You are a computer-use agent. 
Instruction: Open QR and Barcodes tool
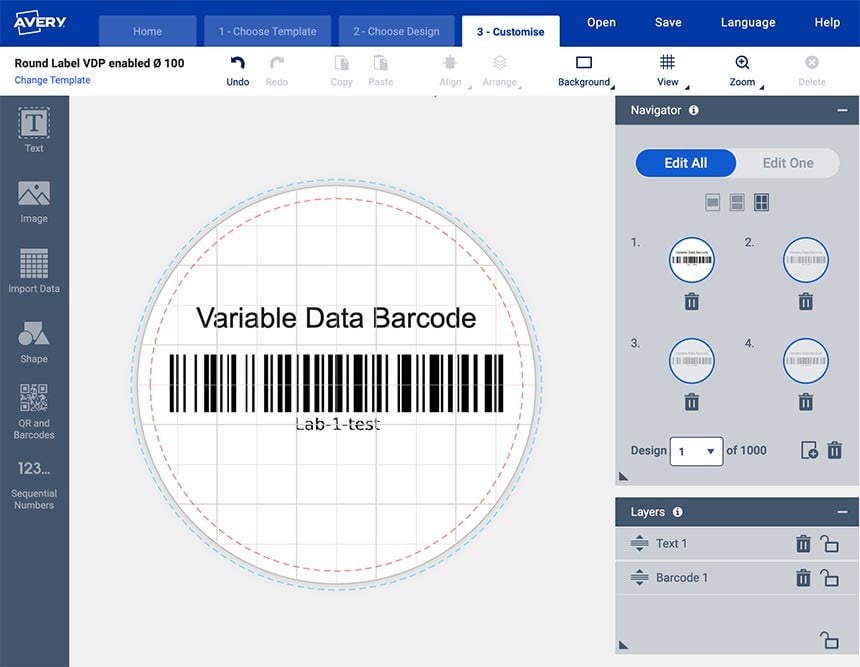click(34, 411)
